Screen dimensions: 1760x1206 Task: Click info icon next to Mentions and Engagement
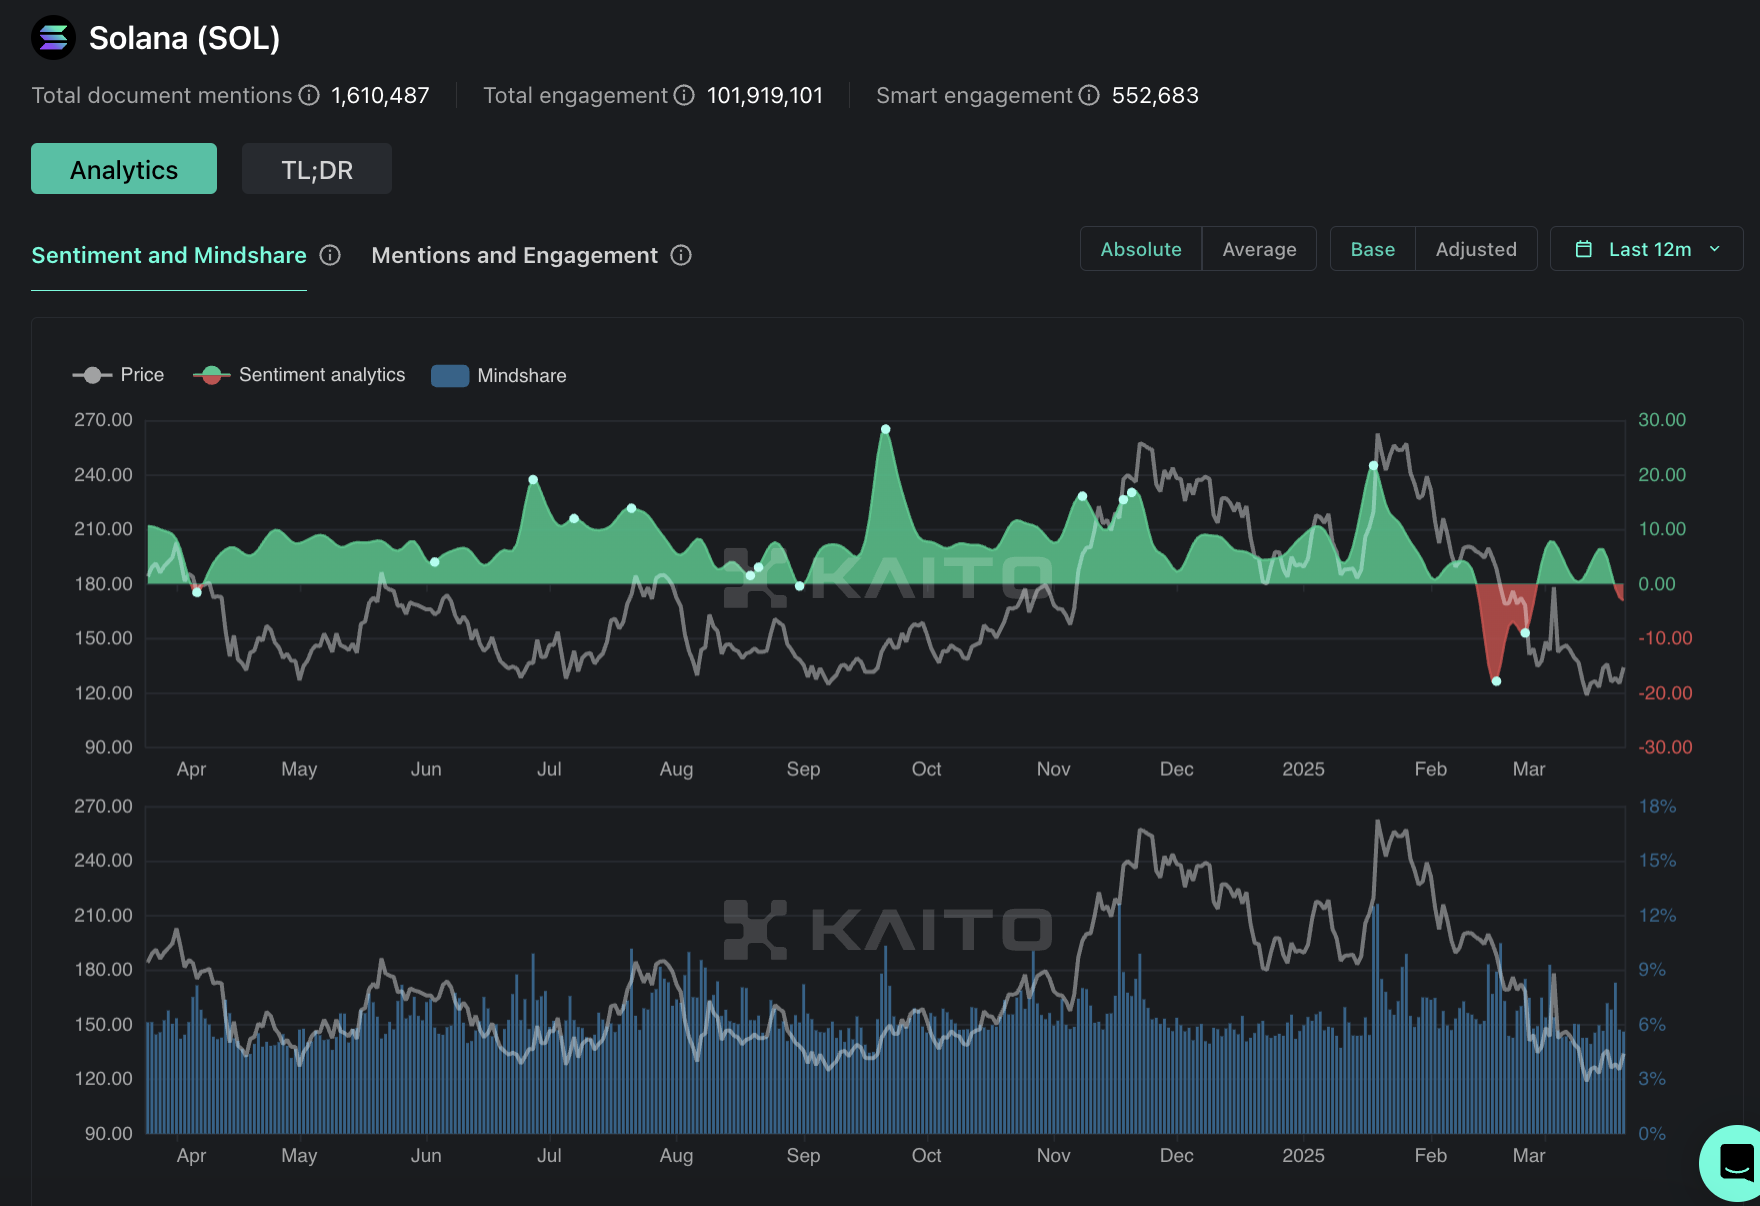[x=681, y=255]
